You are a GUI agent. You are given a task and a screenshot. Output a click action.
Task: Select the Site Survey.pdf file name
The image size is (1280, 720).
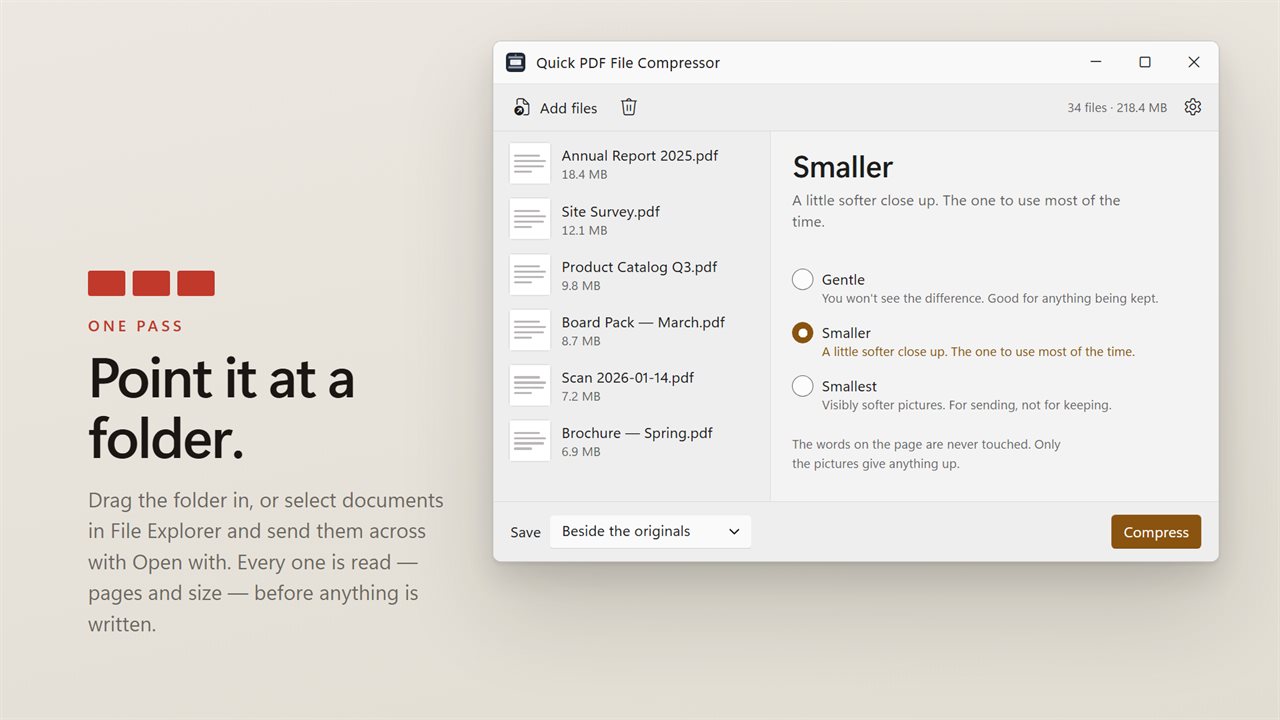pos(611,212)
